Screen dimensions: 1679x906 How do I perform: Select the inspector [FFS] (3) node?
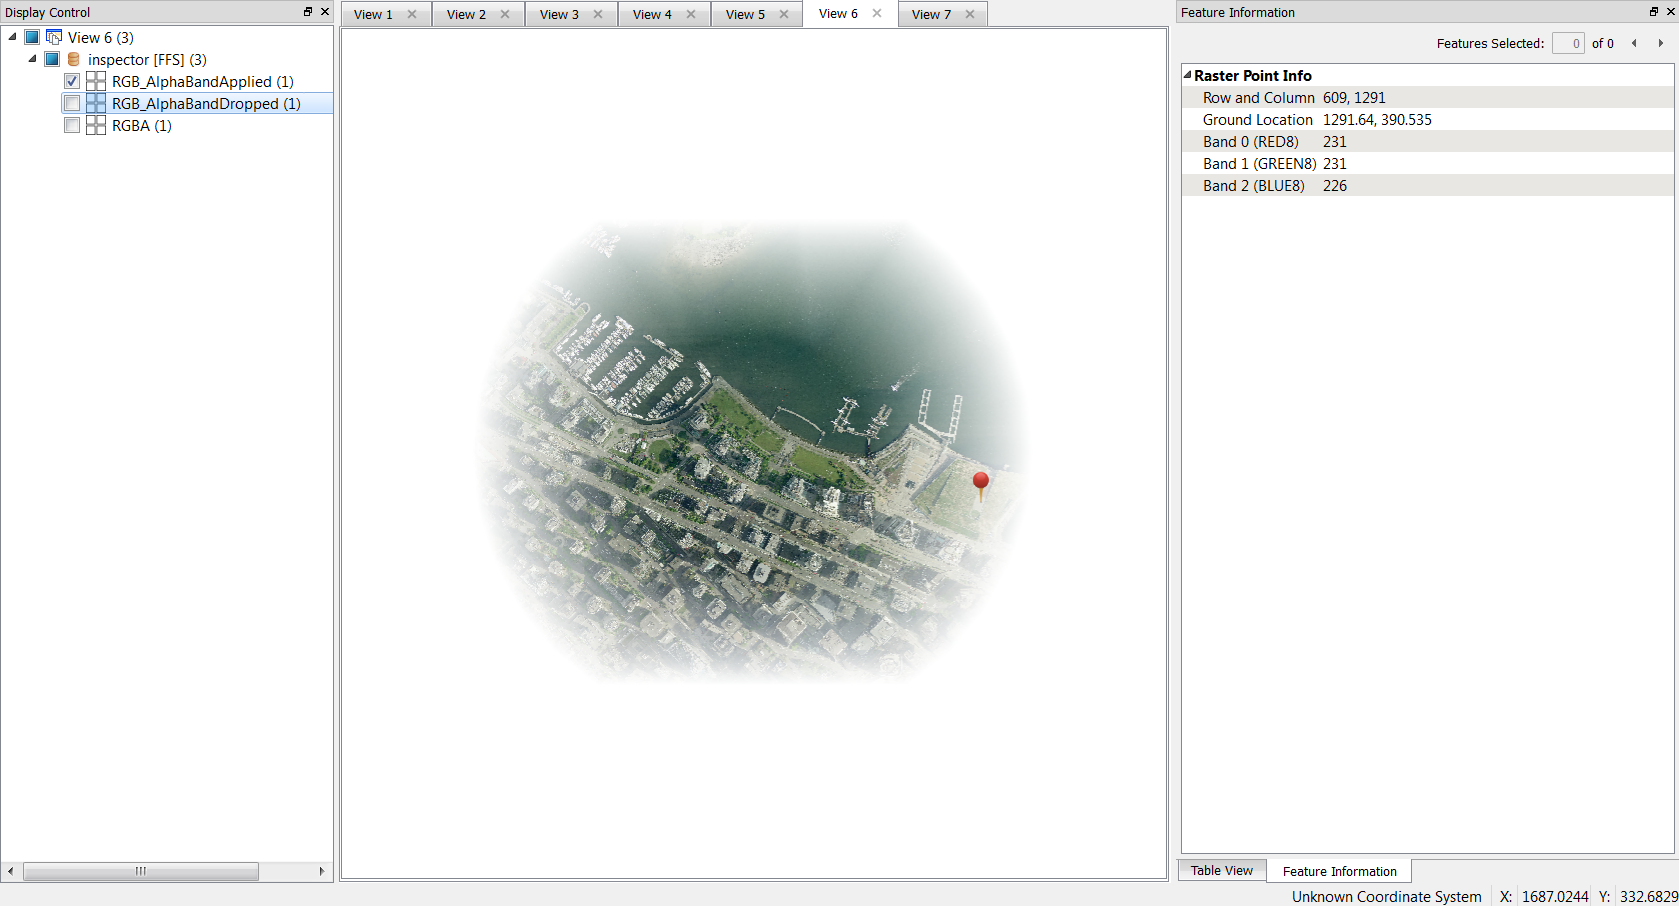(x=147, y=59)
